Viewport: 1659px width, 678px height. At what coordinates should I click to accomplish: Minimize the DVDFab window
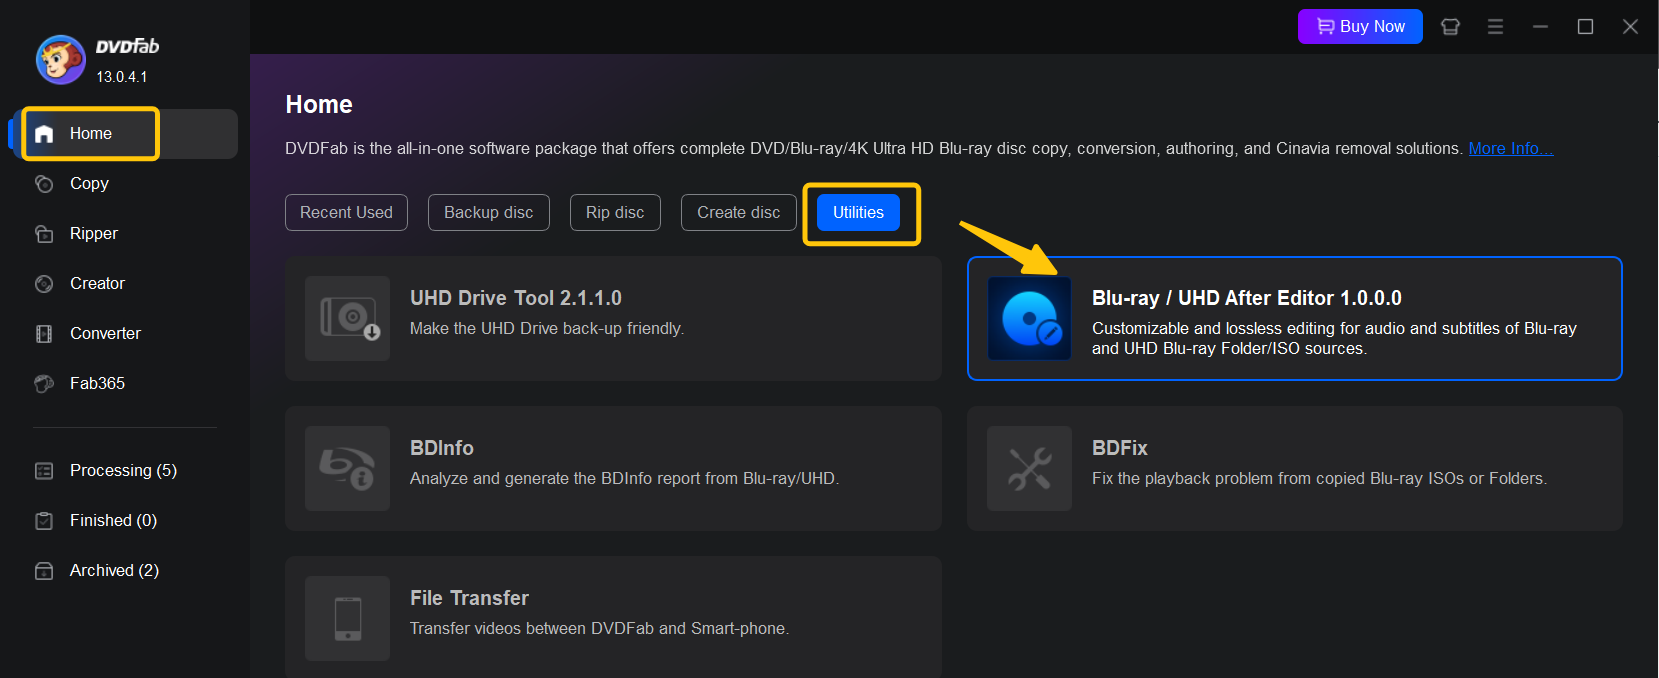point(1540,27)
